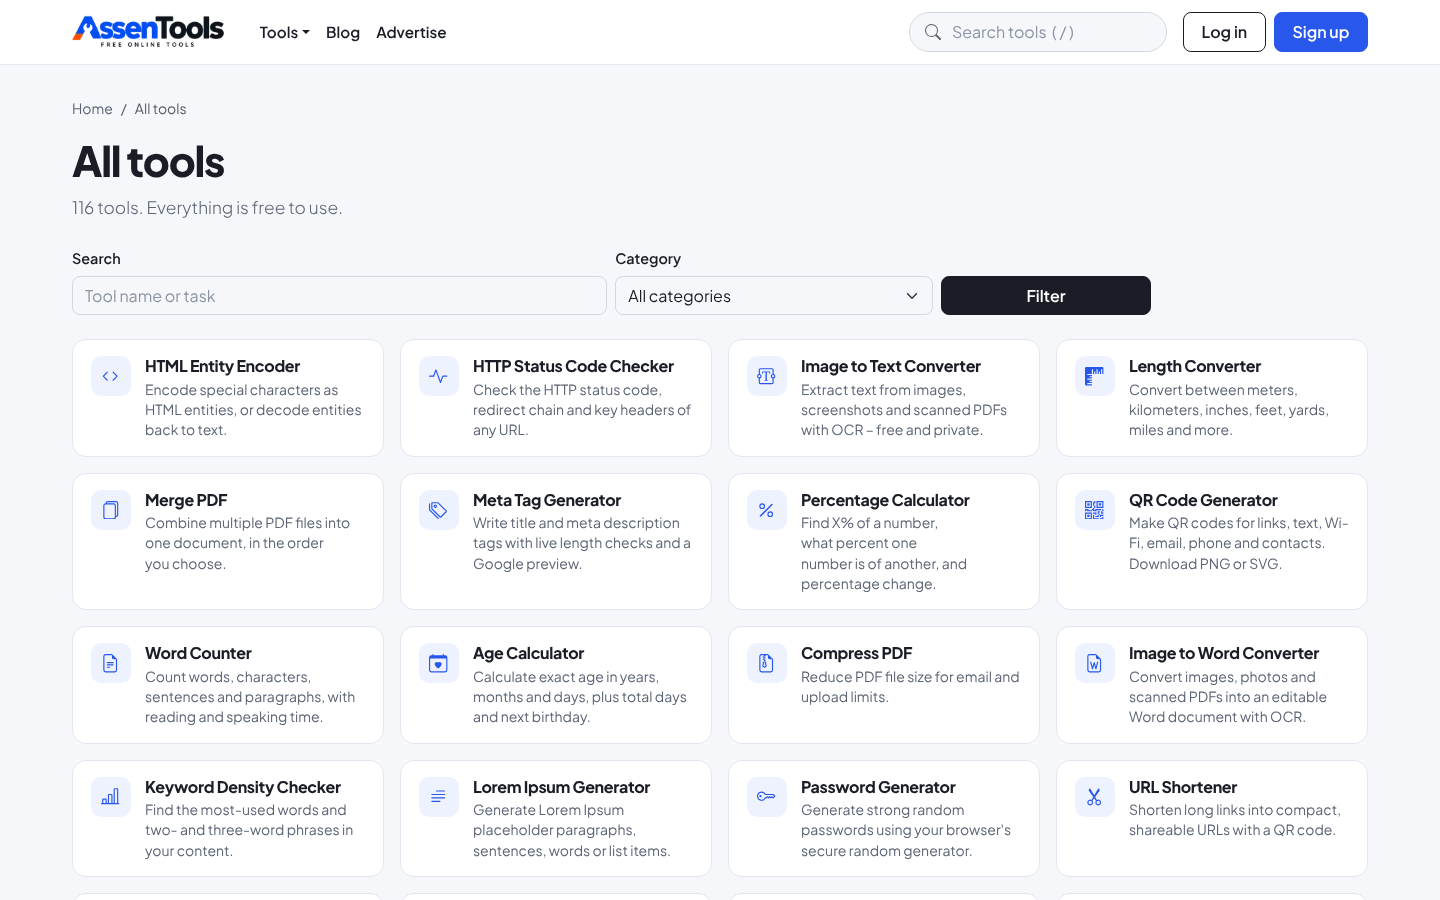The width and height of the screenshot is (1440, 900).
Task: Click the Filter button
Action: (1046, 296)
